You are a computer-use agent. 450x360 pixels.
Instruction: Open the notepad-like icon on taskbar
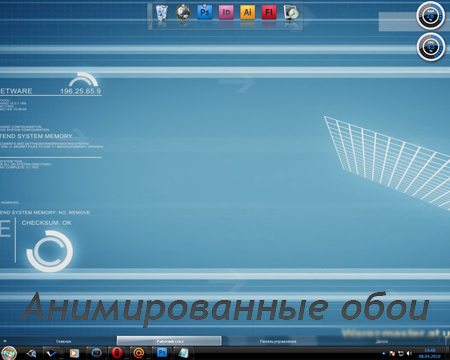184,353
